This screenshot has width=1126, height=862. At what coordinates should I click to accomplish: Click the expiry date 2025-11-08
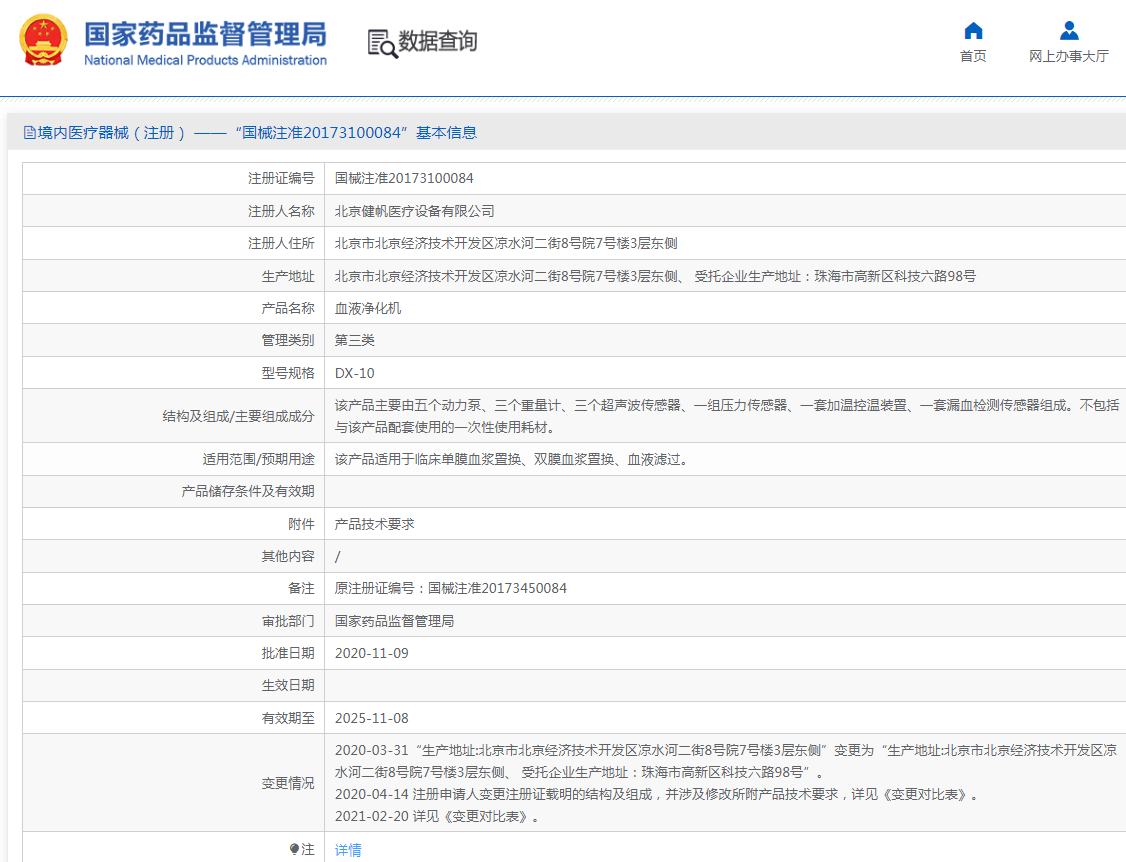(371, 718)
